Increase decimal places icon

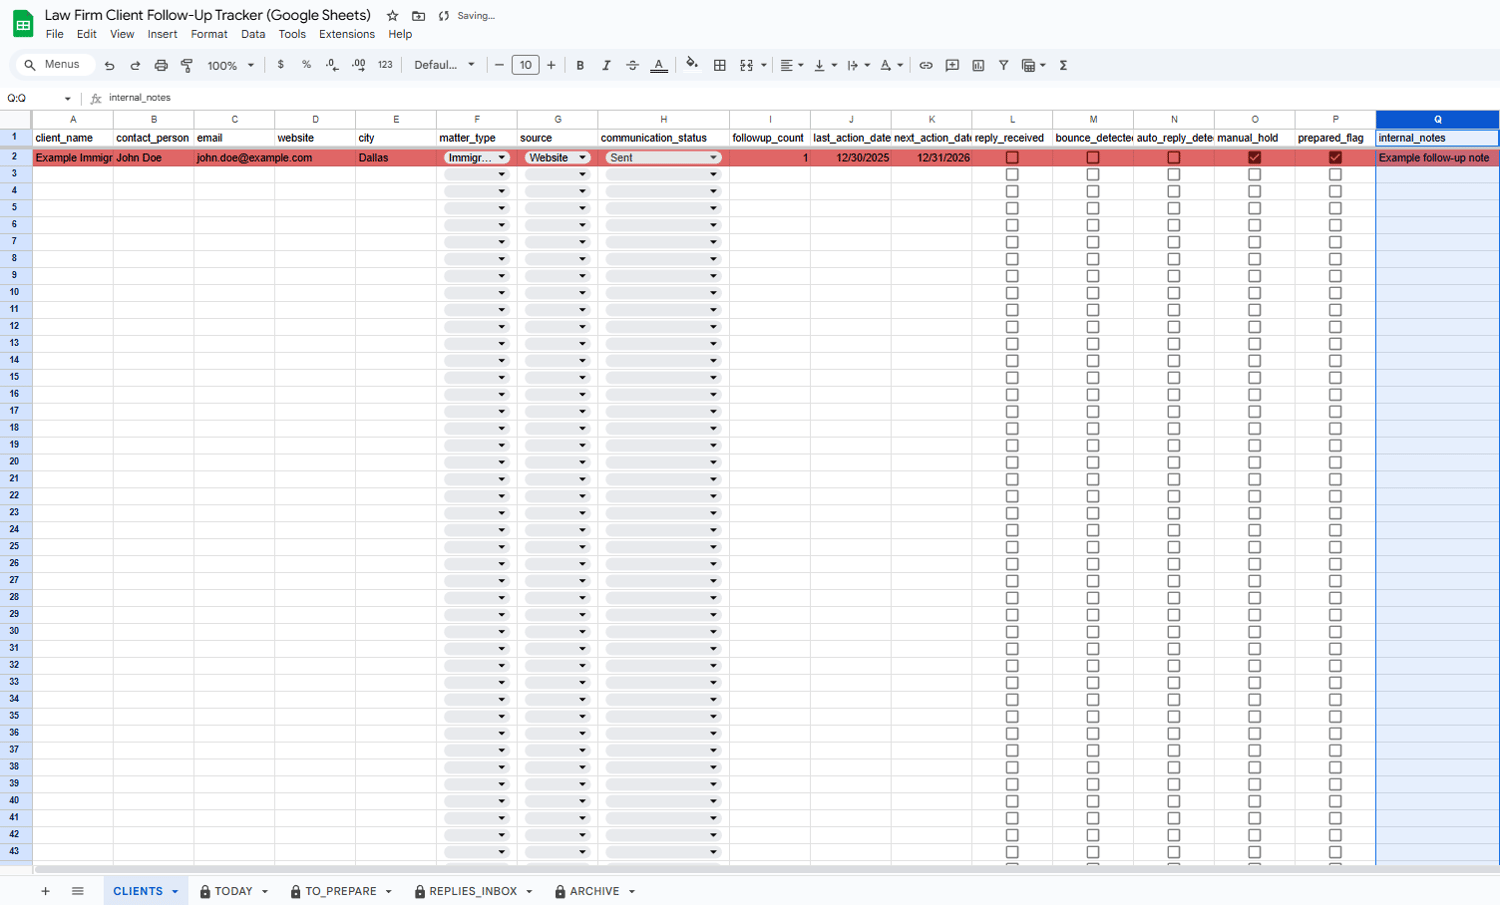click(358, 65)
